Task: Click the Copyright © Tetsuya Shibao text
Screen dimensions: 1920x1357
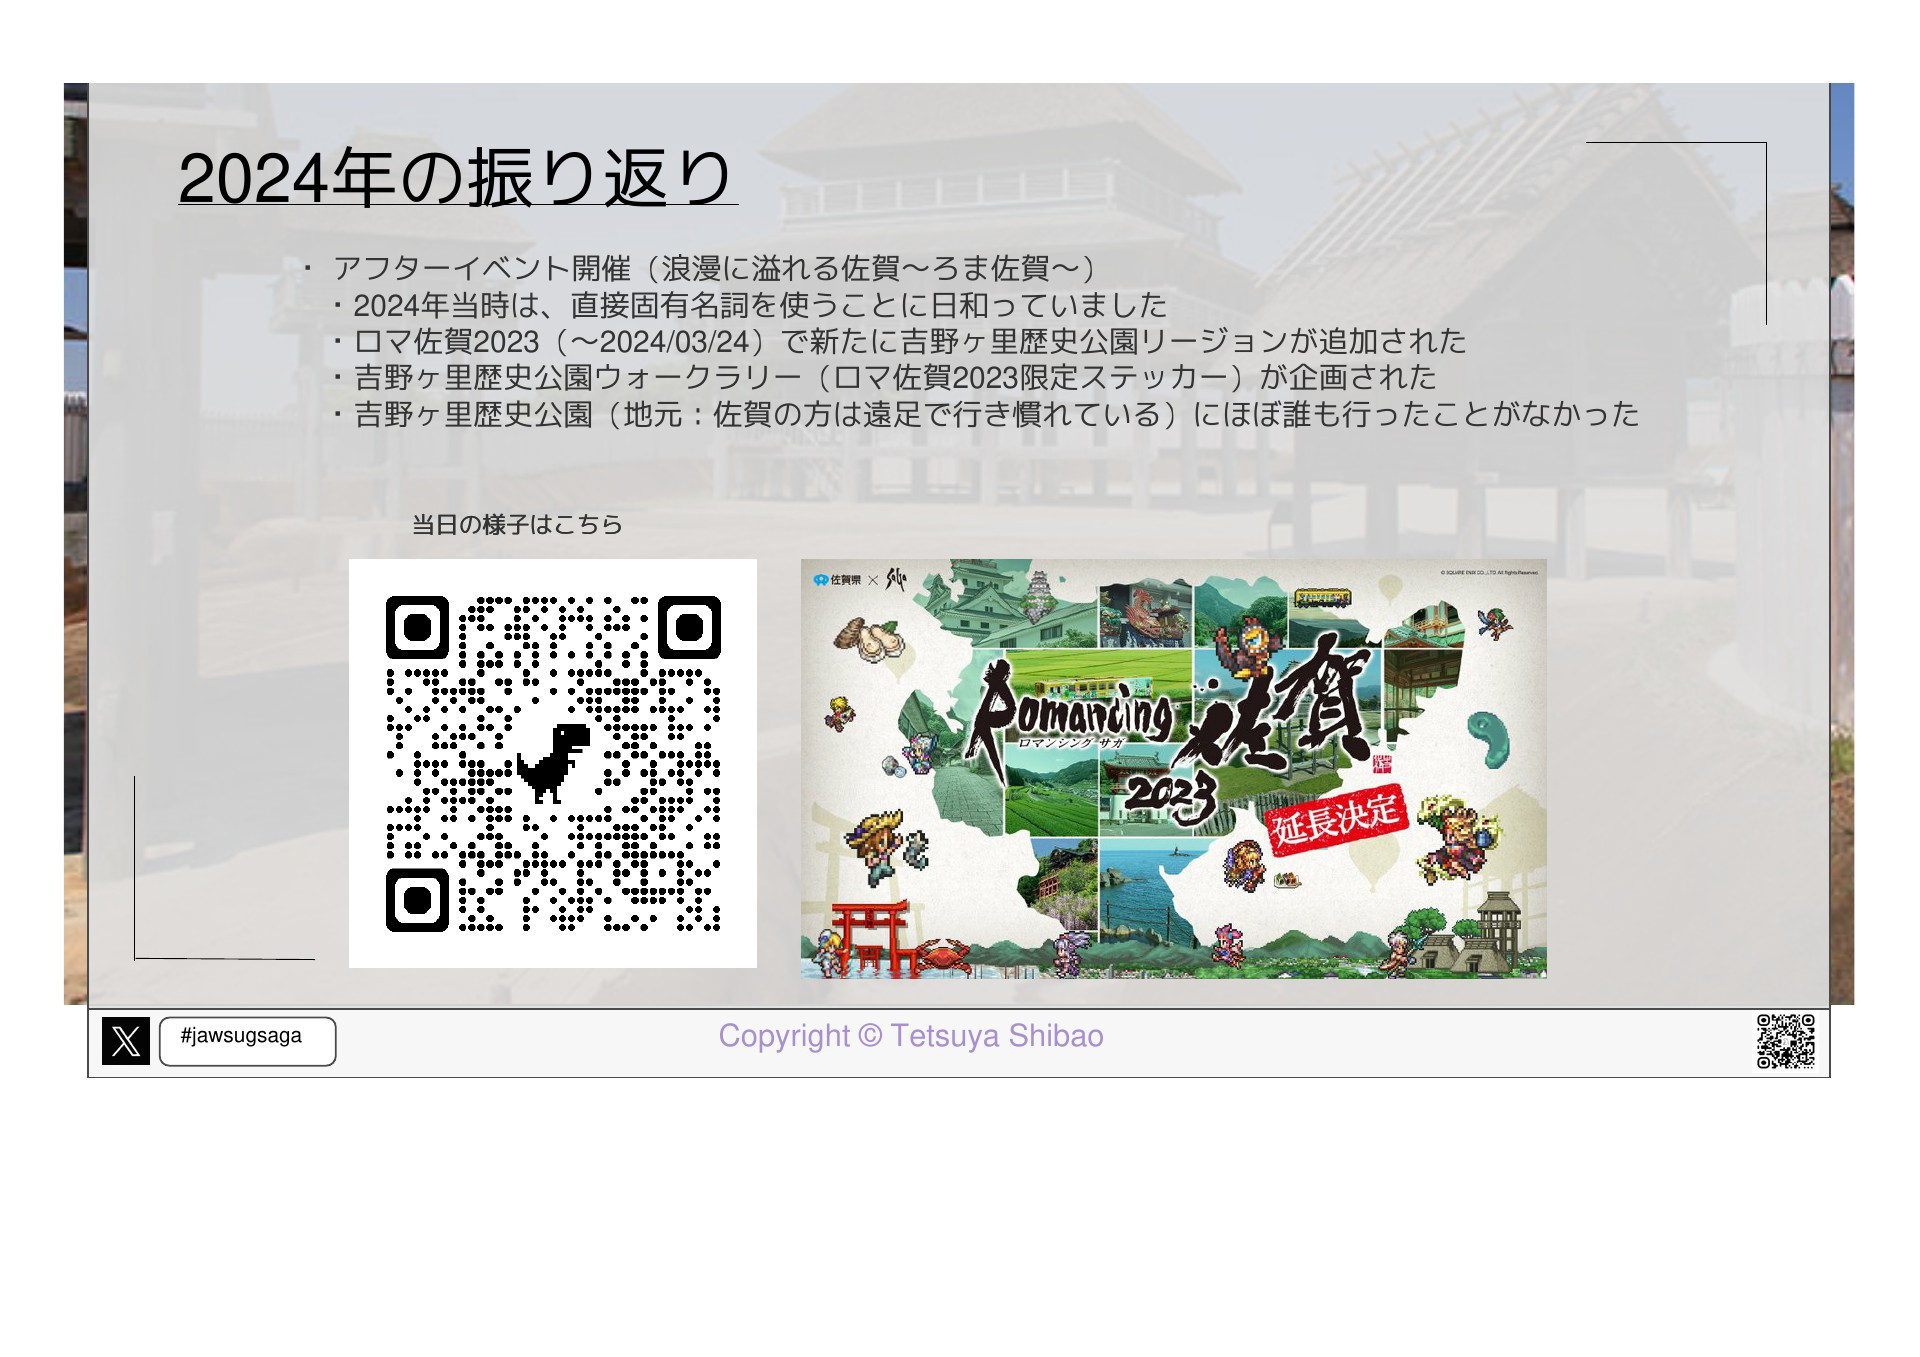Action: tap(911, 1036)
